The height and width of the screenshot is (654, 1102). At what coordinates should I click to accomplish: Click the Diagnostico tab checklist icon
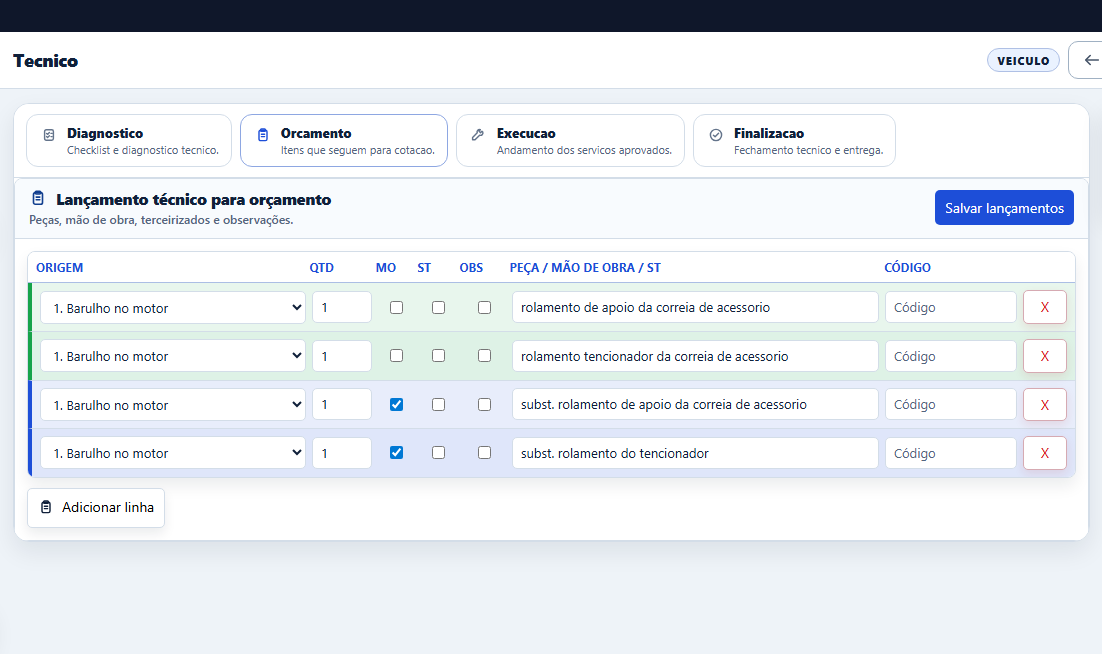(x=49, y=135)
